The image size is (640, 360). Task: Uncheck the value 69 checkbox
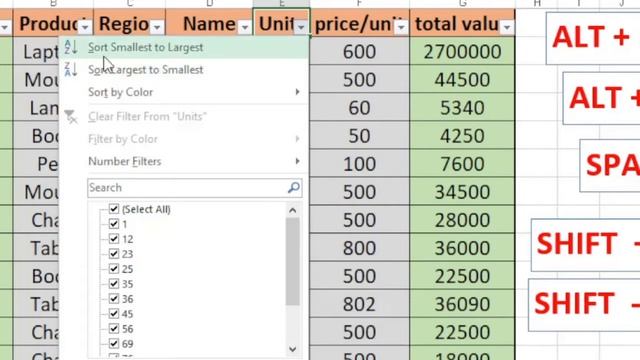click(x=114, y=344)
